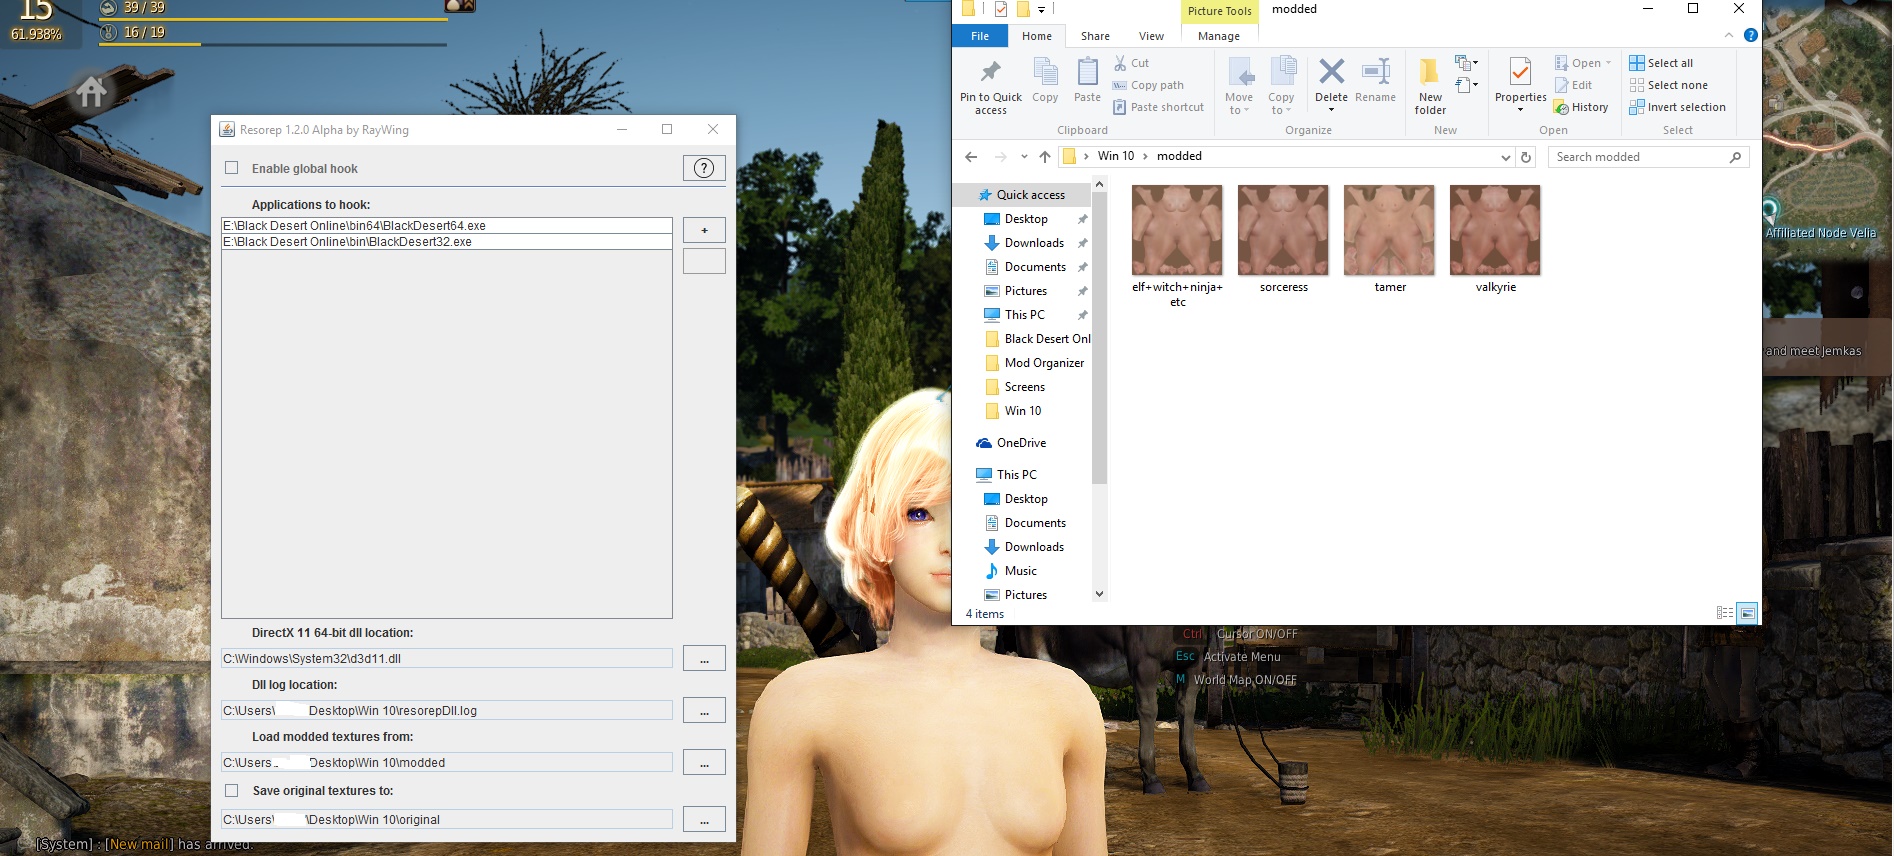Click the Edit ribbon command
Screen dimensions: 1894x856
(x=1573, y=85)
